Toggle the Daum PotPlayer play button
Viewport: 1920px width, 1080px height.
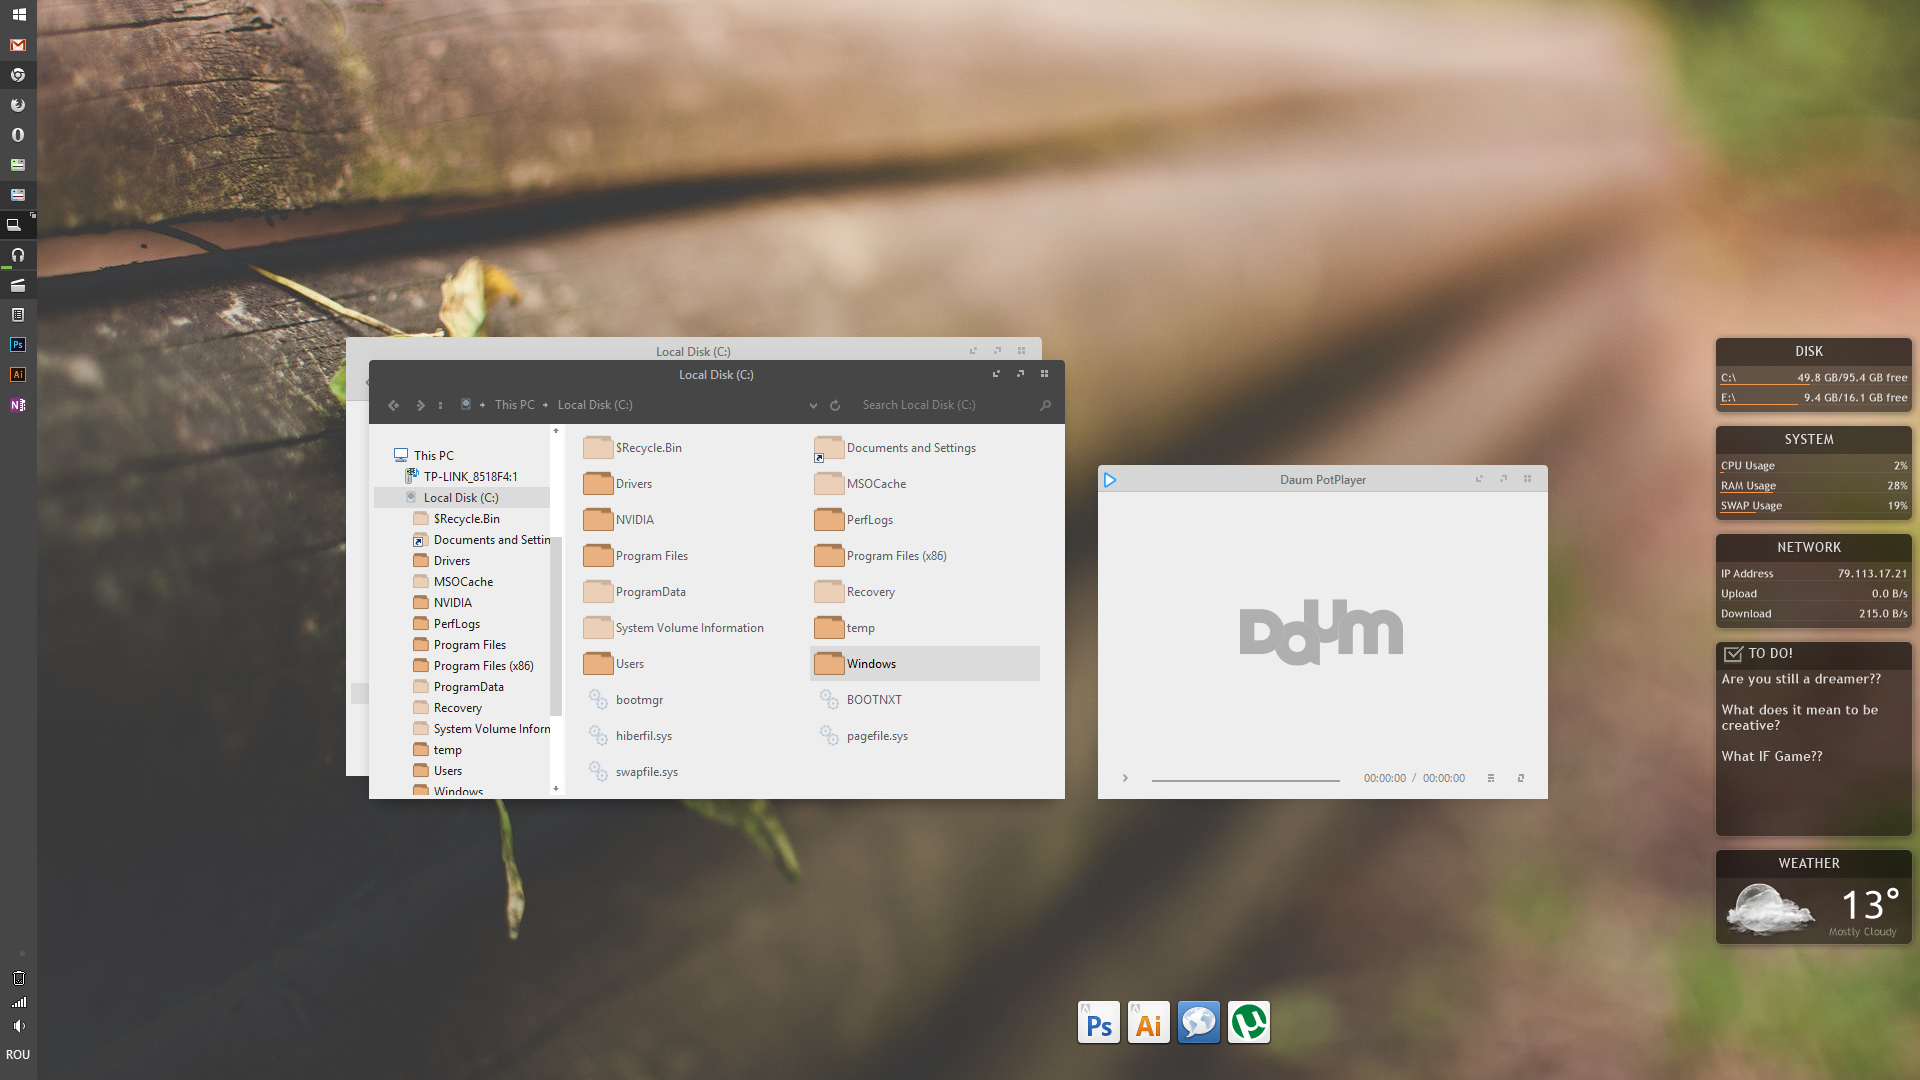[x=1125, y=778]
